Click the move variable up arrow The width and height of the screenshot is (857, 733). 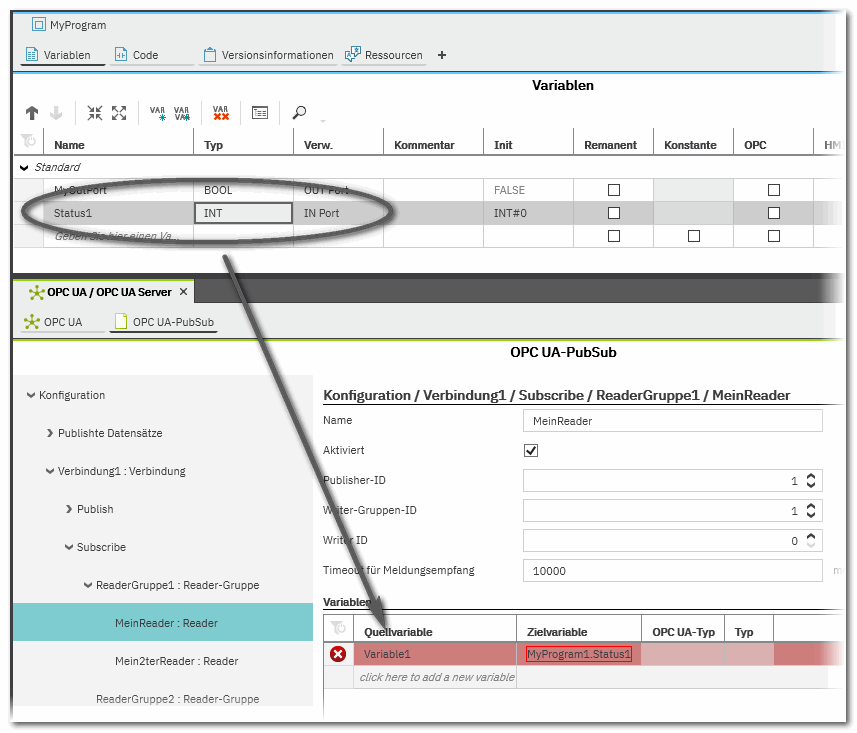[x=32, y=113]
